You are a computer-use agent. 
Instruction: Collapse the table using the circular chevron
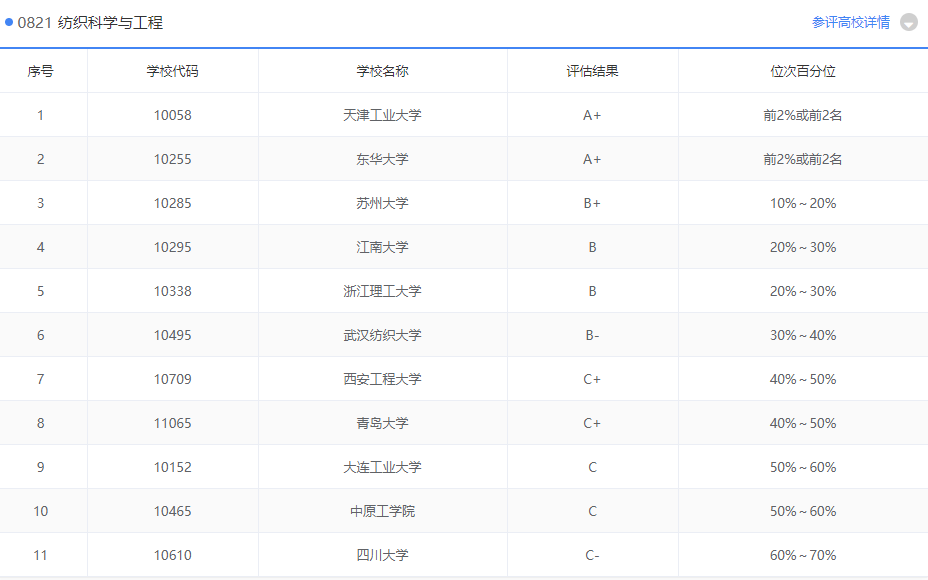point(908,21)
